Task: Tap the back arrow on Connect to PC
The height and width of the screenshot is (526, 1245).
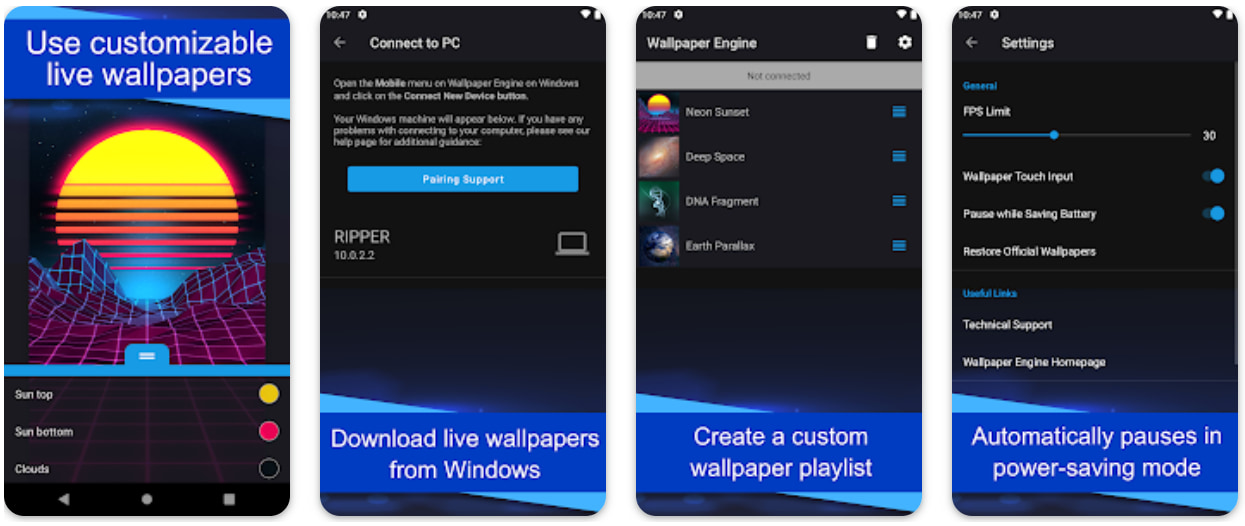Action: [x=340, y=43]
